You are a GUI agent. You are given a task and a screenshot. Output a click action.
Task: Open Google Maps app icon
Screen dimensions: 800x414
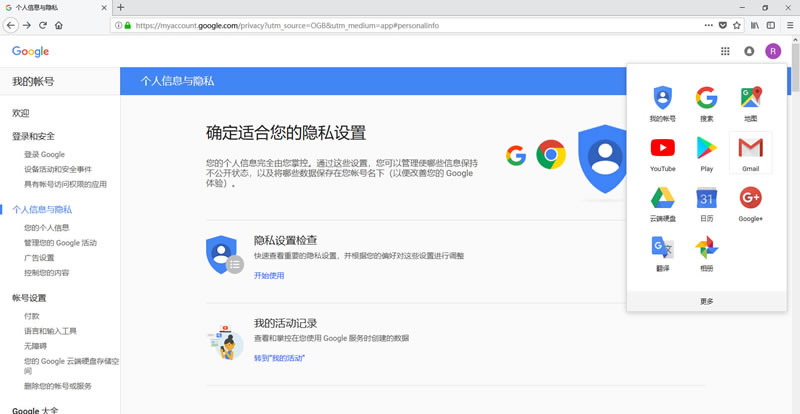[x=751, y=104]
